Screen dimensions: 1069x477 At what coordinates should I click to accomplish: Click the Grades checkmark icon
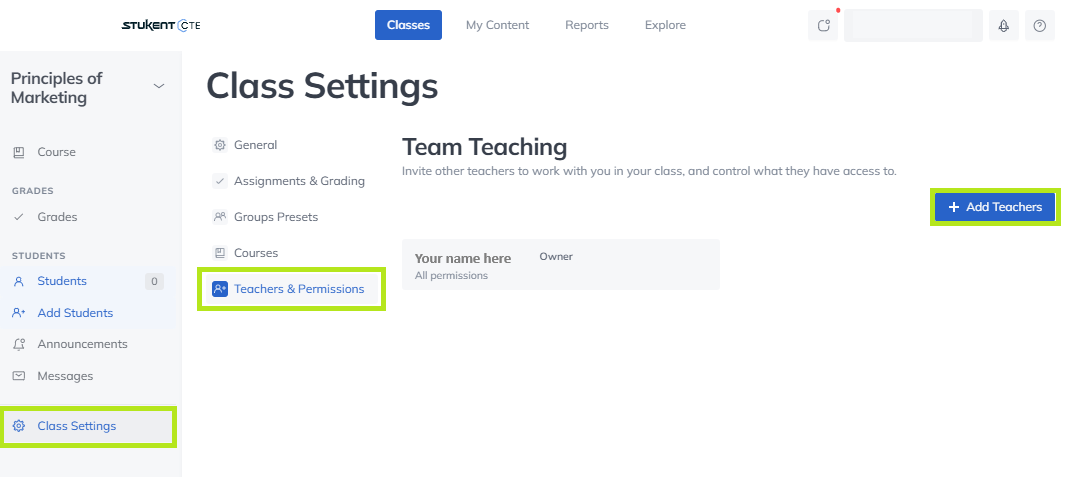19,217
